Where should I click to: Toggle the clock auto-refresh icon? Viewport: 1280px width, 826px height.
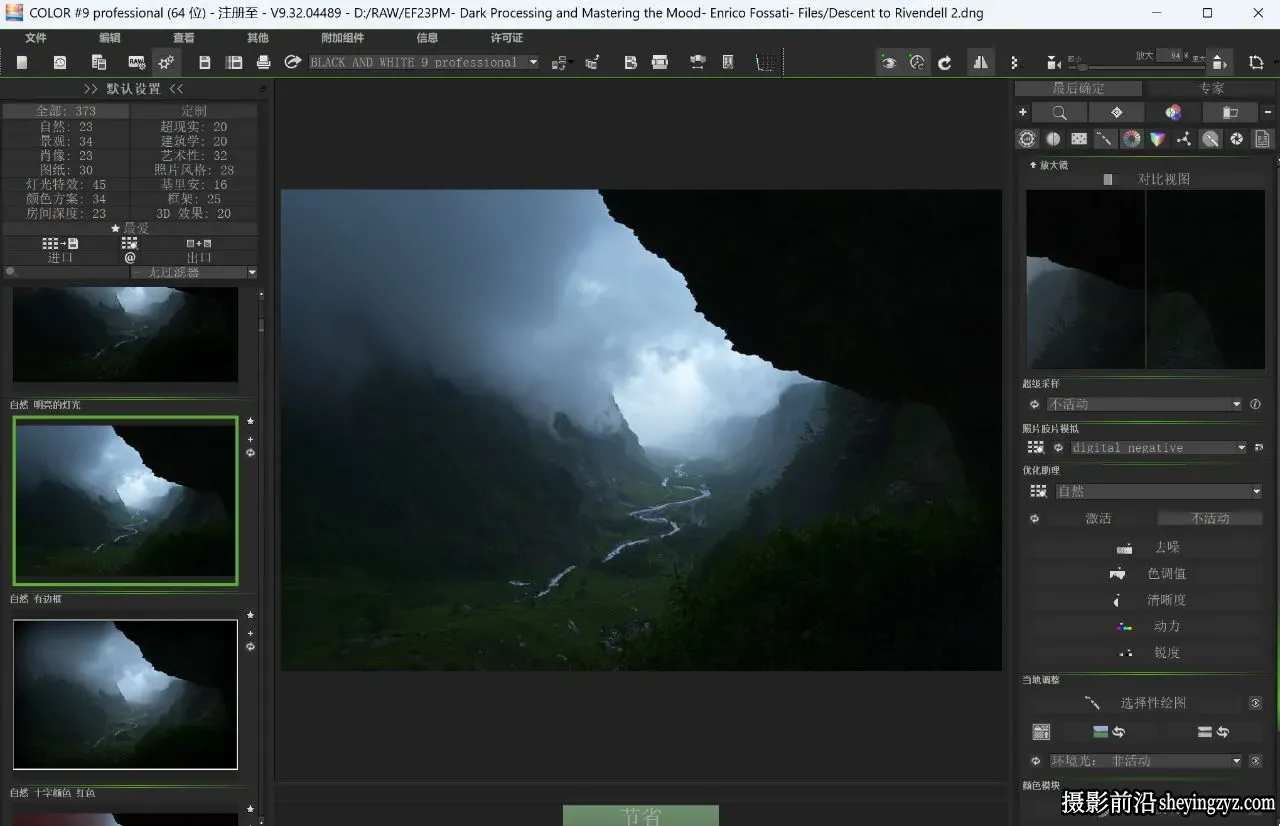pos(917,62)
